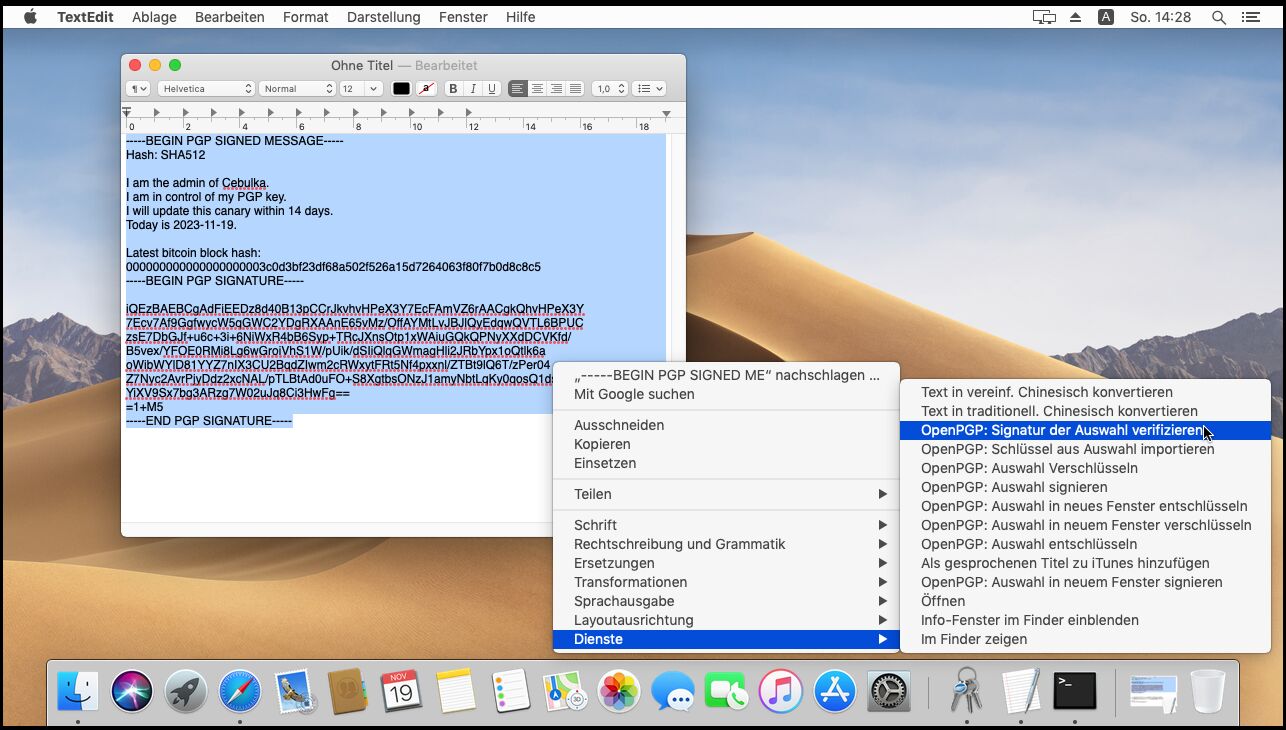Open the Helvetica font family dropdown
The height and width of the screenshot is (730, 1286).
tap(207, 89)
